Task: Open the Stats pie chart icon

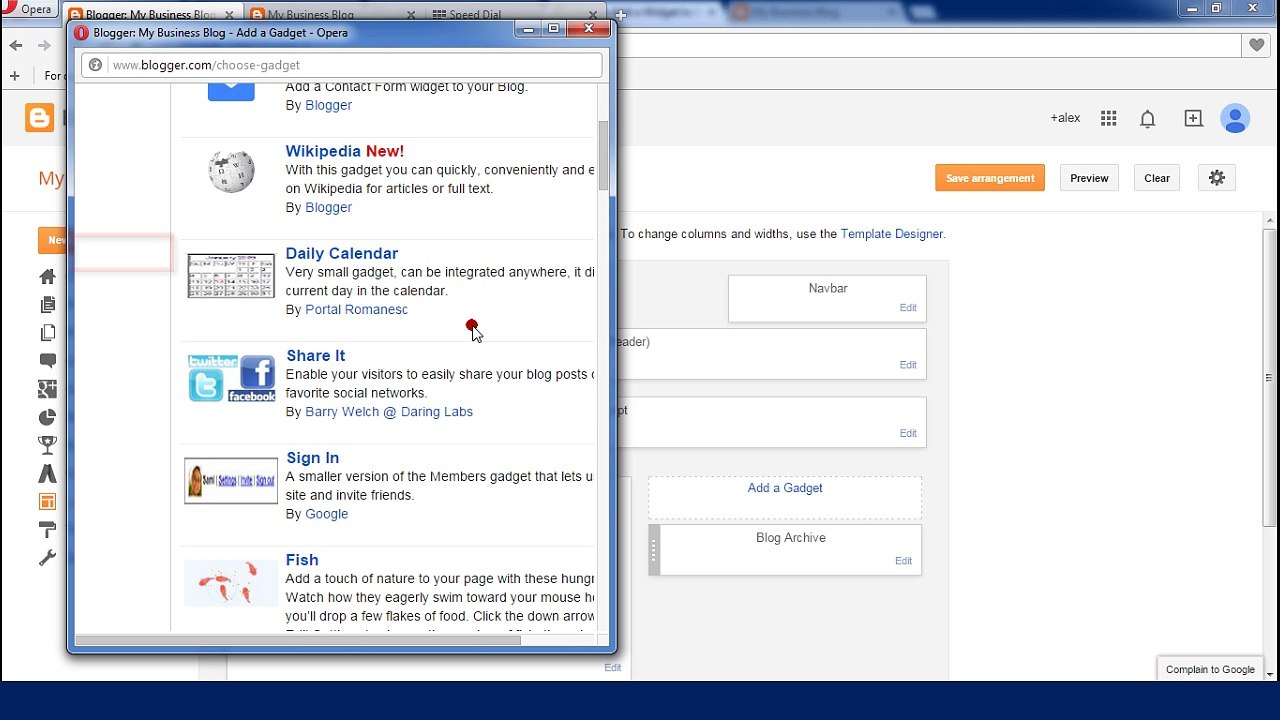Action: (47, 417)
